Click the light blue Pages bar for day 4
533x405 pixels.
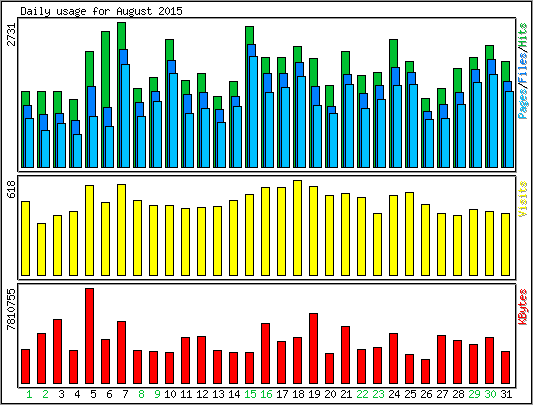(x=78, y=151)
